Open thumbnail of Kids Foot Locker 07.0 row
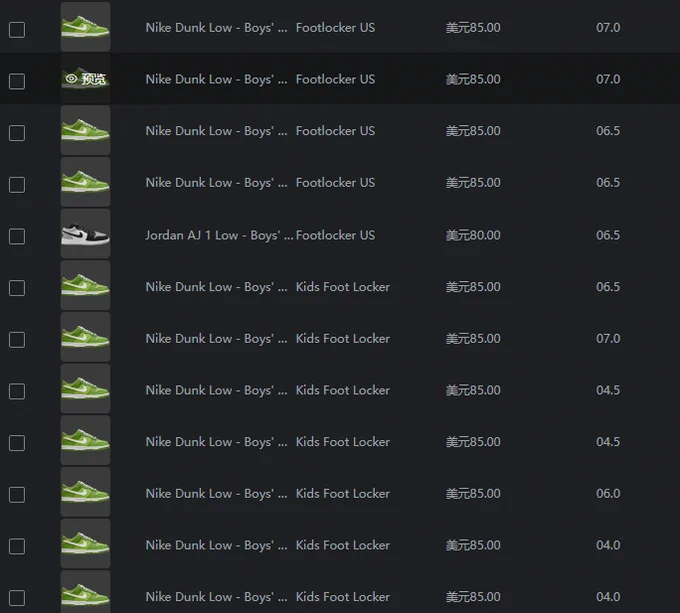Screen dimensions: 680x613 tap(85, 337)
